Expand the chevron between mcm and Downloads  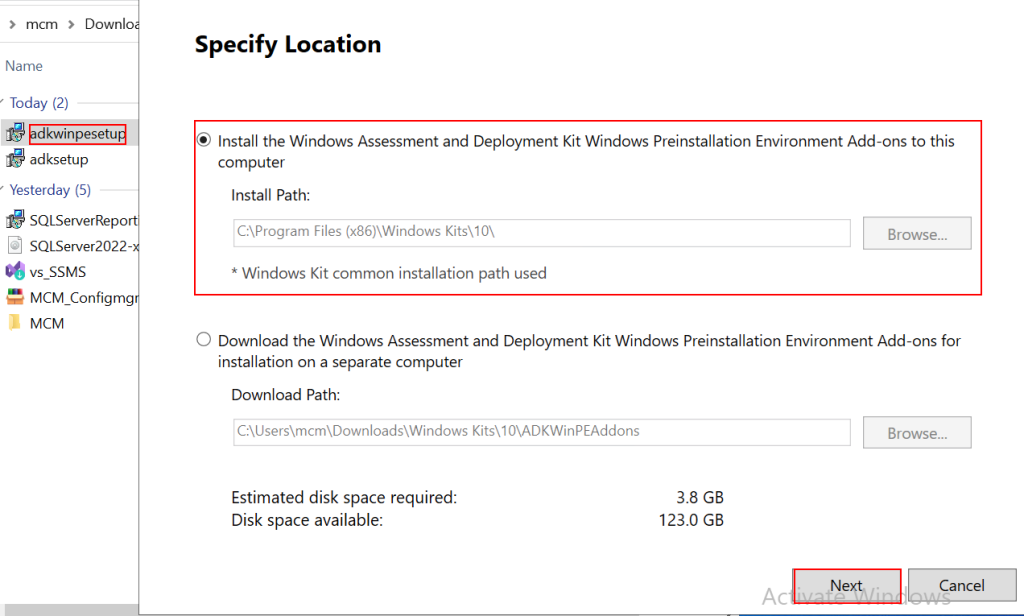(71, 24)
